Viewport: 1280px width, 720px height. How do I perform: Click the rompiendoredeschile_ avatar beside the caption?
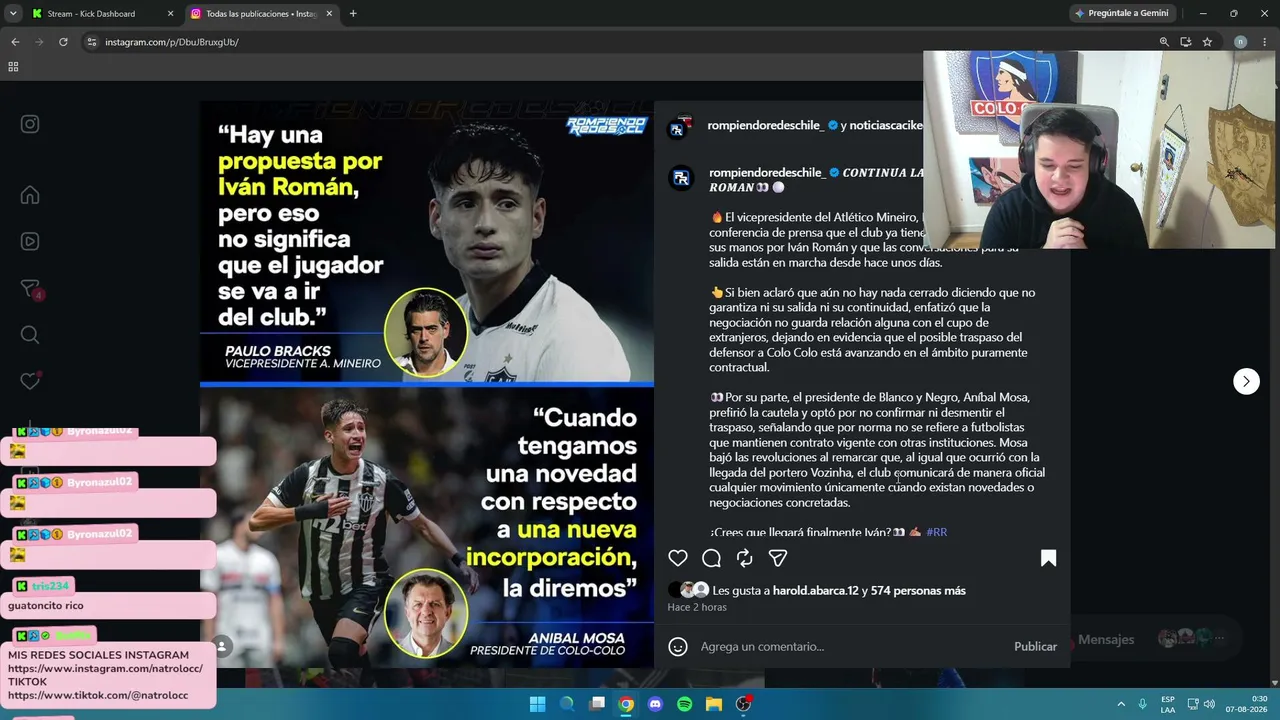681,178
